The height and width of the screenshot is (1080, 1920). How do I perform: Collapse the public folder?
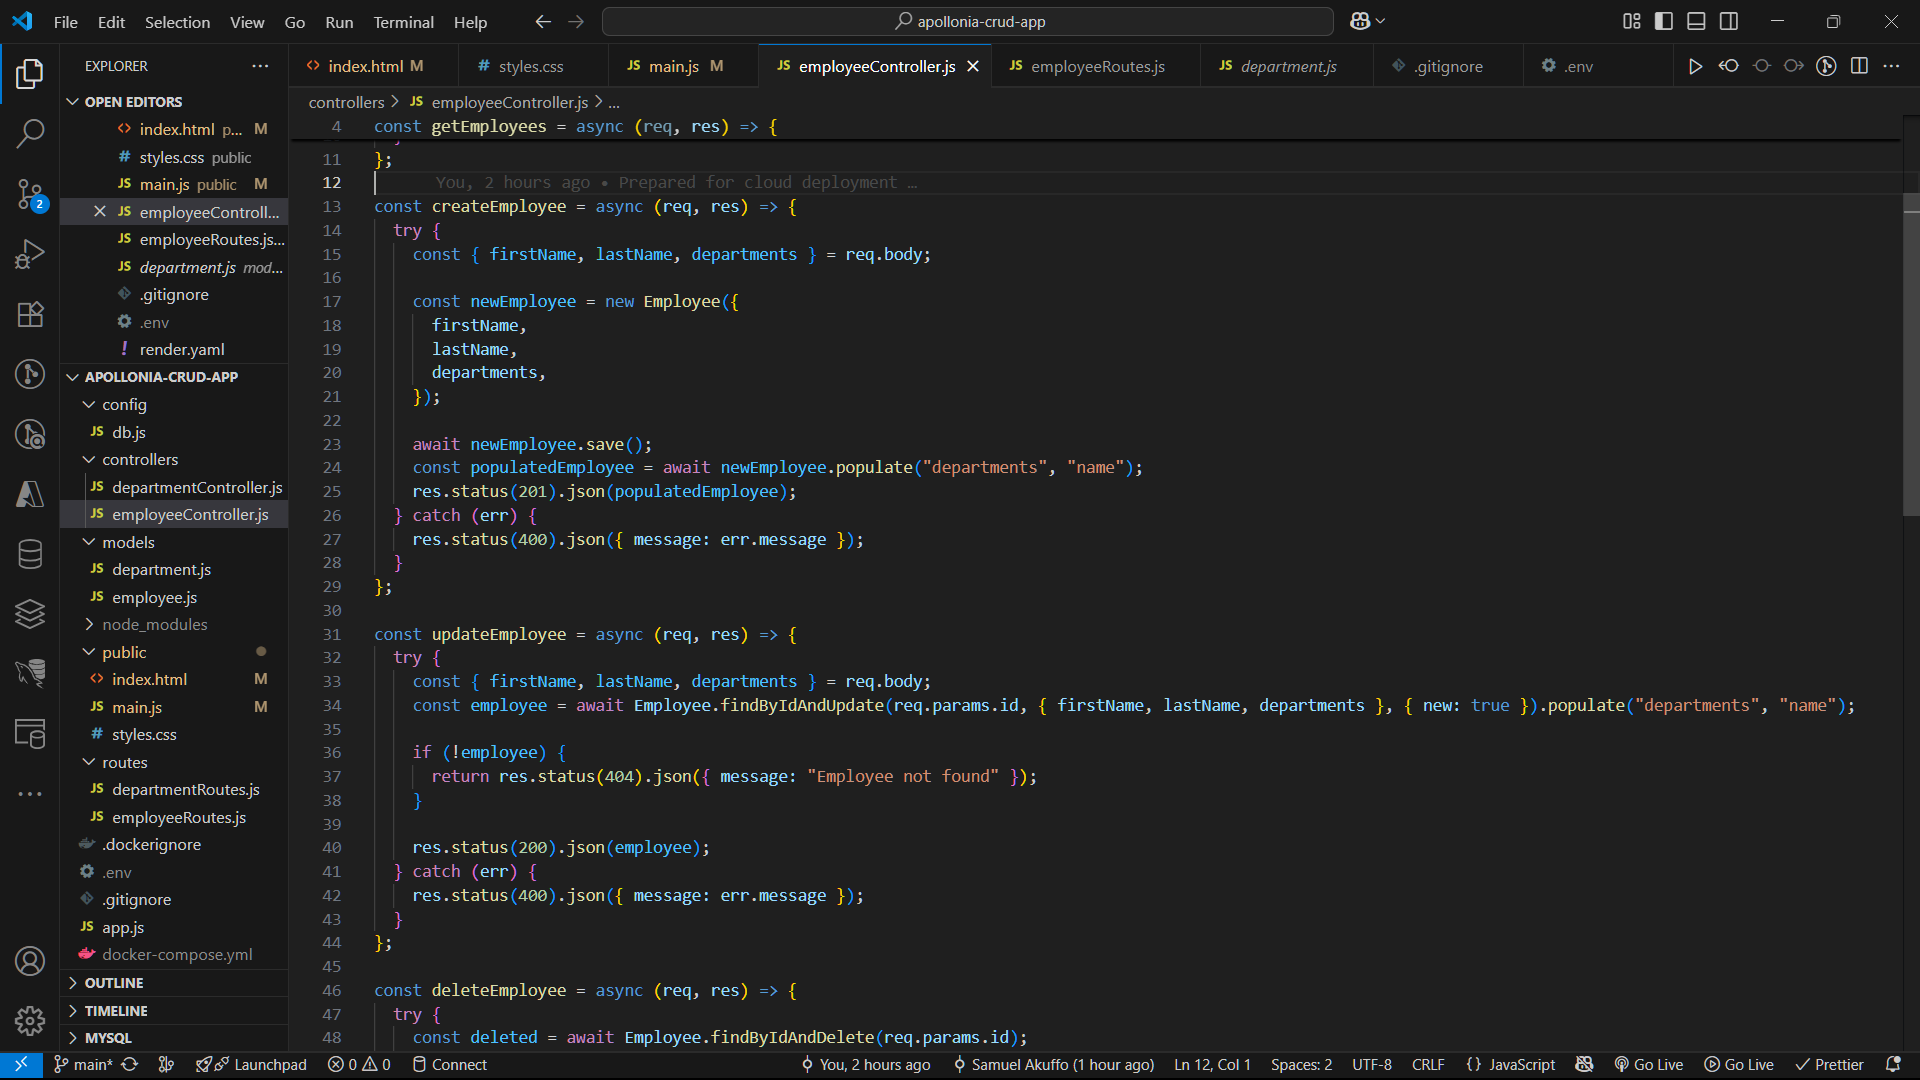coord(174,652)
